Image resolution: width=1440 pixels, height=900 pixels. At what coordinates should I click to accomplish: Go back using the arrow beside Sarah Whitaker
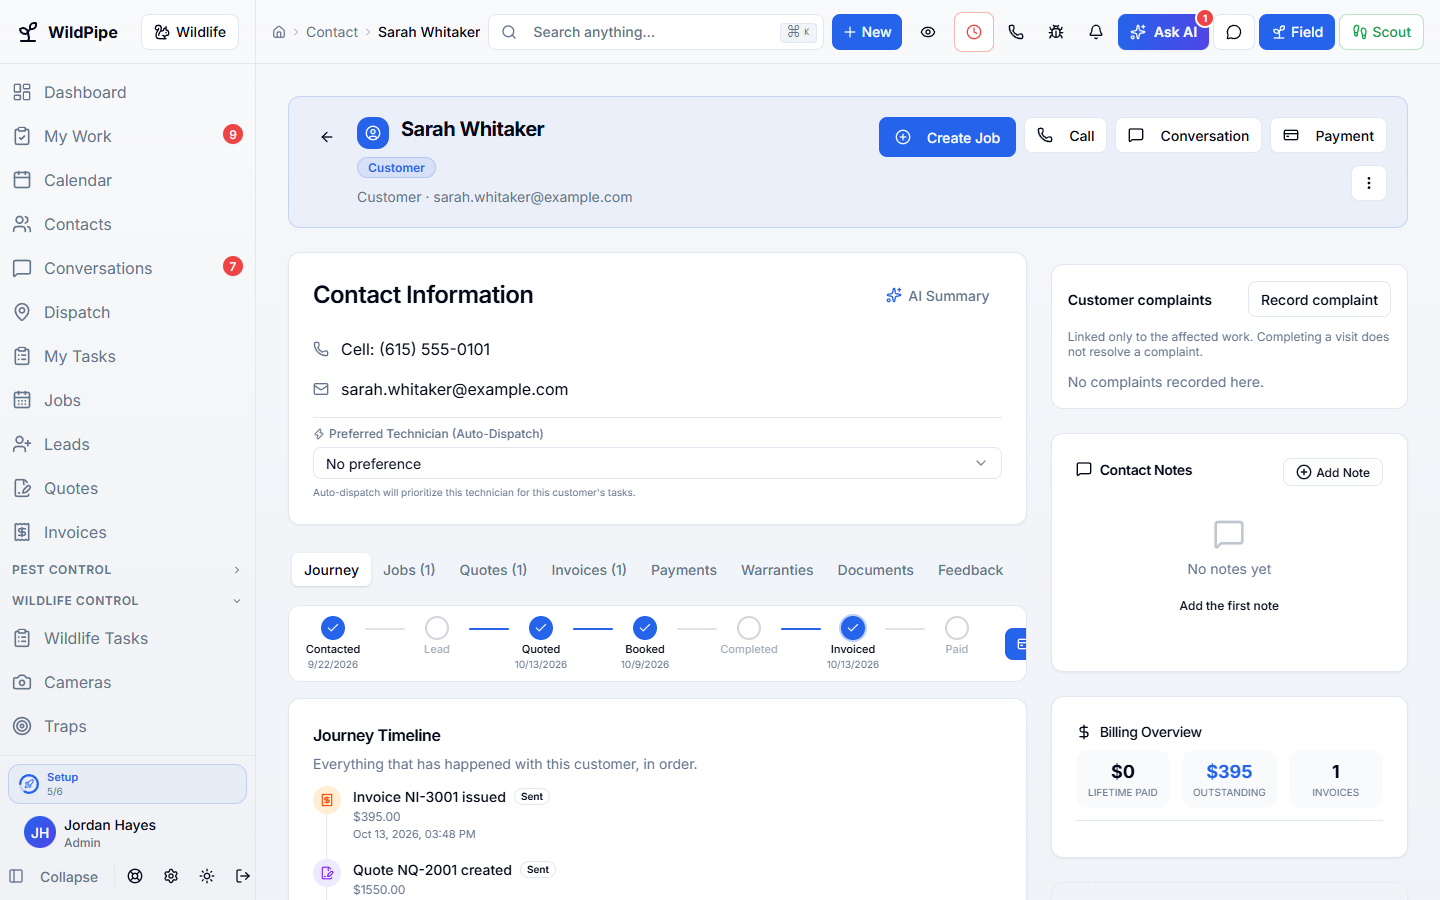pyautogui.click(x=327, y=137)
